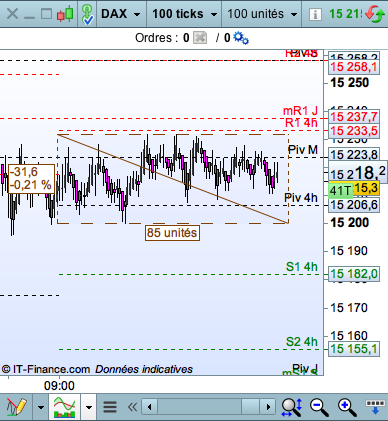The width and height of the screenshot is (388, 421).
Task: Open the hamburger list menu
Action: tap(110, 407)
